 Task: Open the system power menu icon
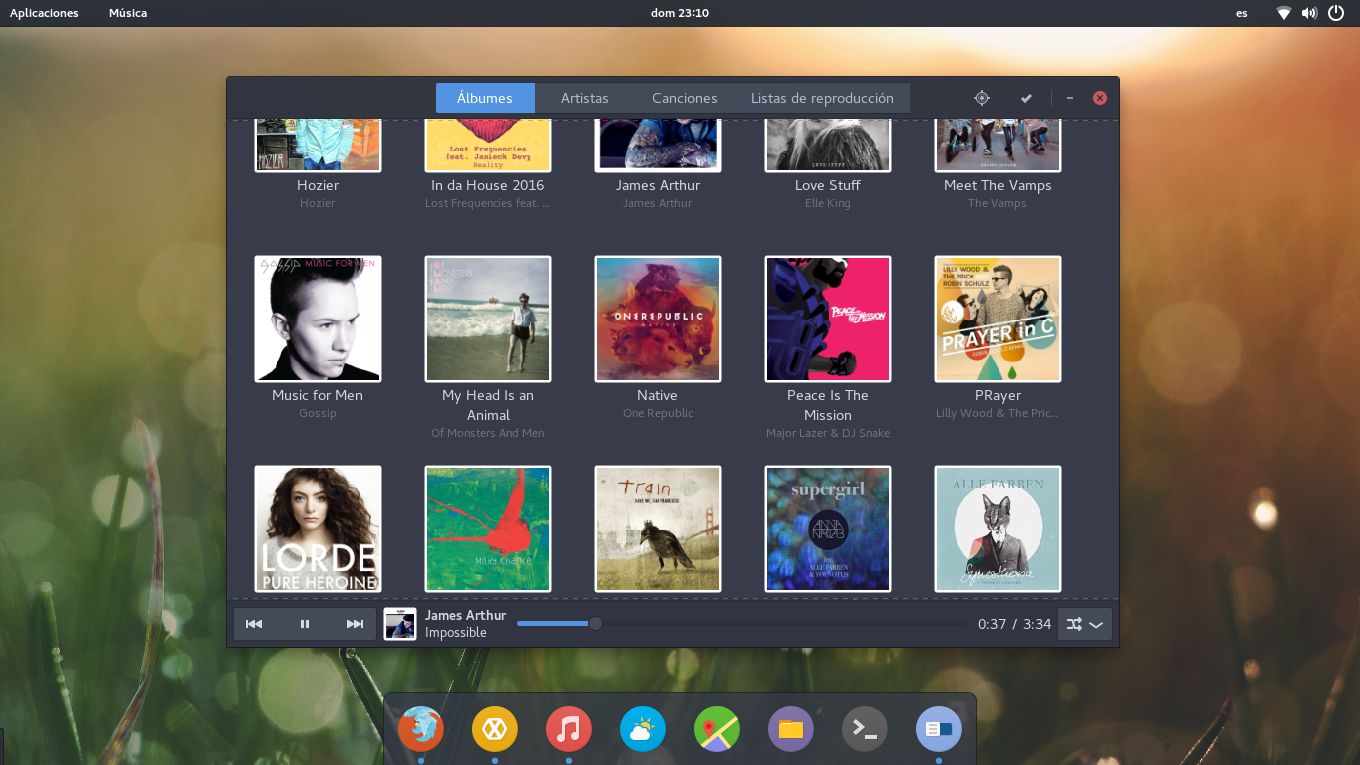pyautogui.click(x=1336, y=13)
